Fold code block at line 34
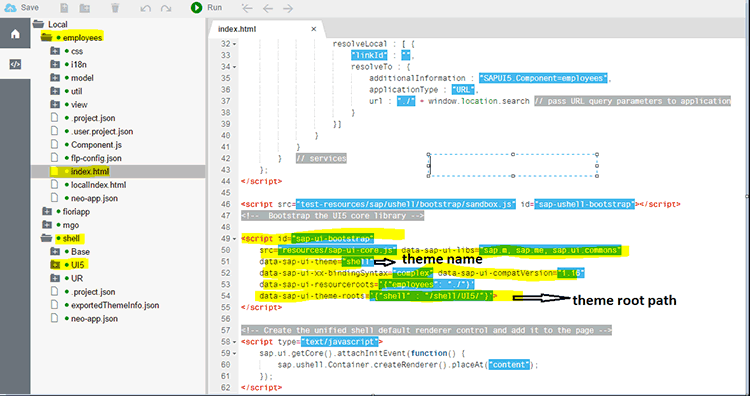Screen dimensions: 750x396 pos(234,67)
